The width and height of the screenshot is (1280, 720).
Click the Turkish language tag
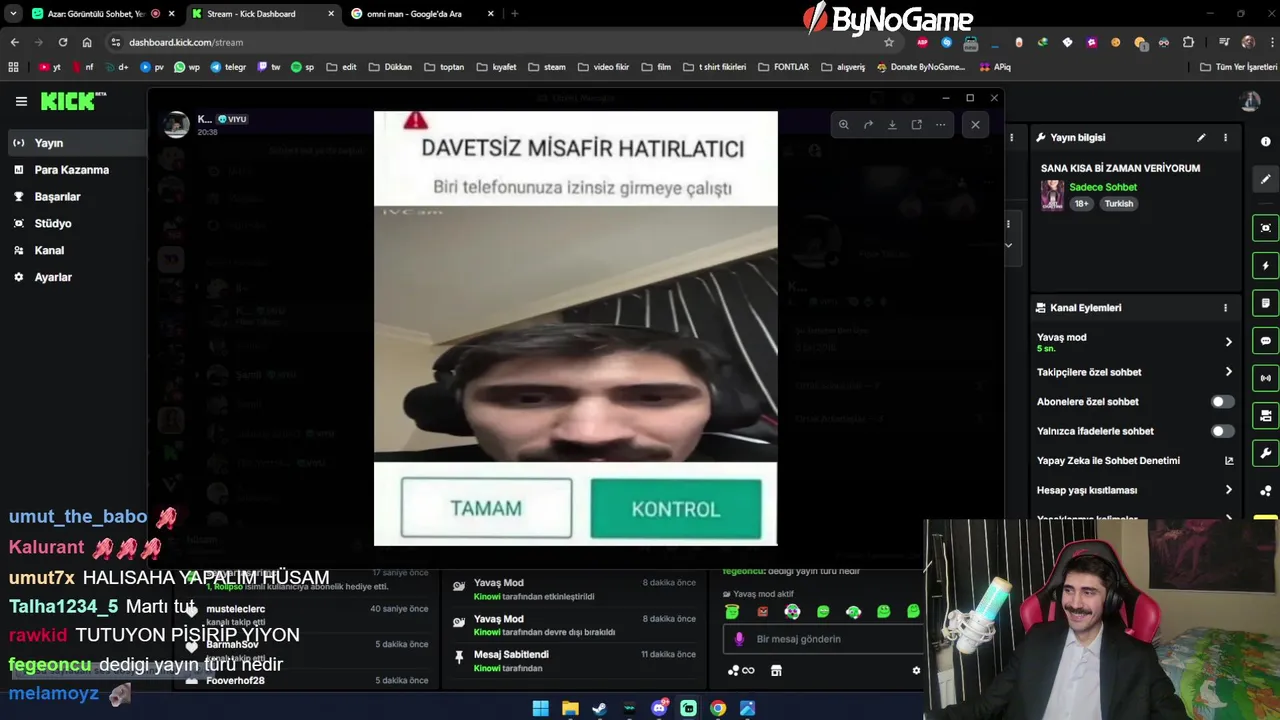[x=1119, y=204]
